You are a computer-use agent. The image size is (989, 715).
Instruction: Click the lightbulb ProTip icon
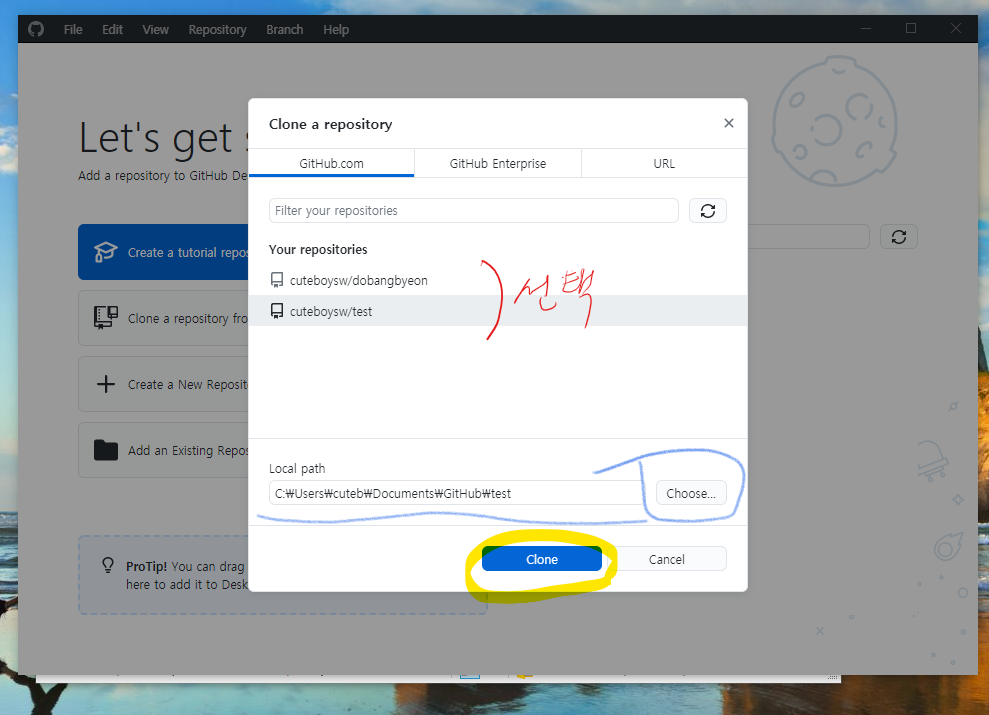click(x=108, y=565)
